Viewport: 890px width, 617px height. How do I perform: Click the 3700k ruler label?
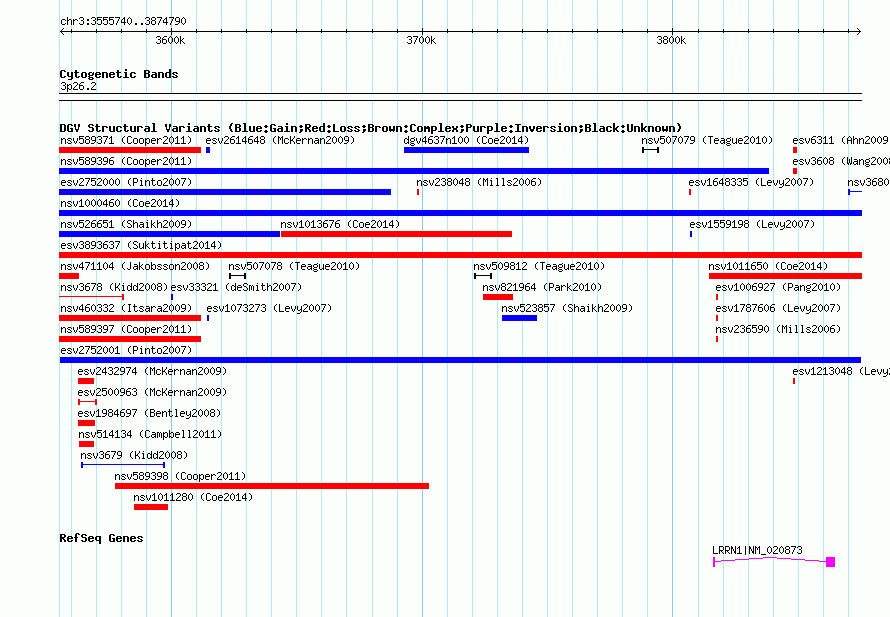(x=421, y=40)
